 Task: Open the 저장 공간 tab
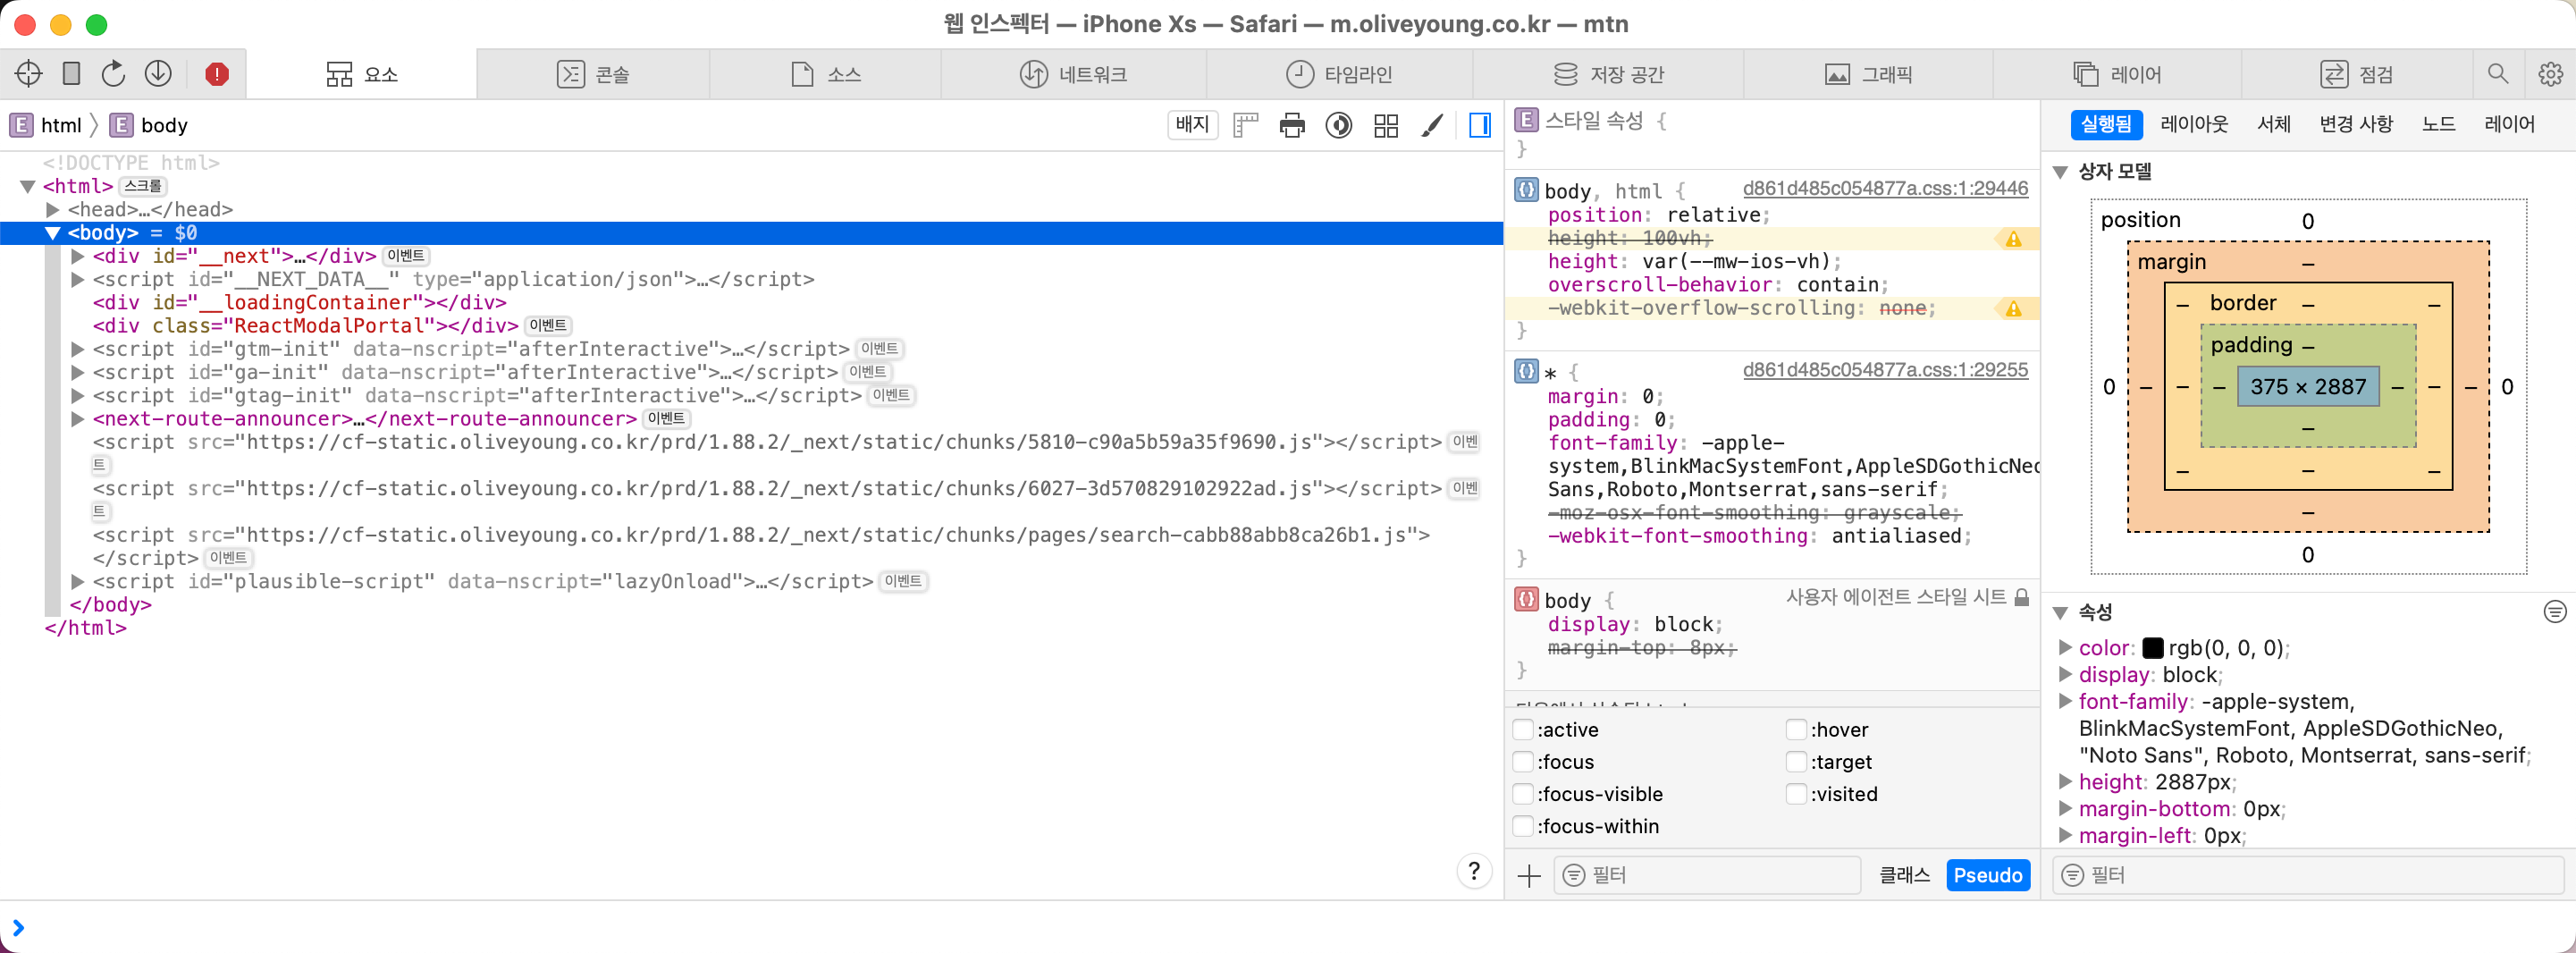(x=1608, y=74)
